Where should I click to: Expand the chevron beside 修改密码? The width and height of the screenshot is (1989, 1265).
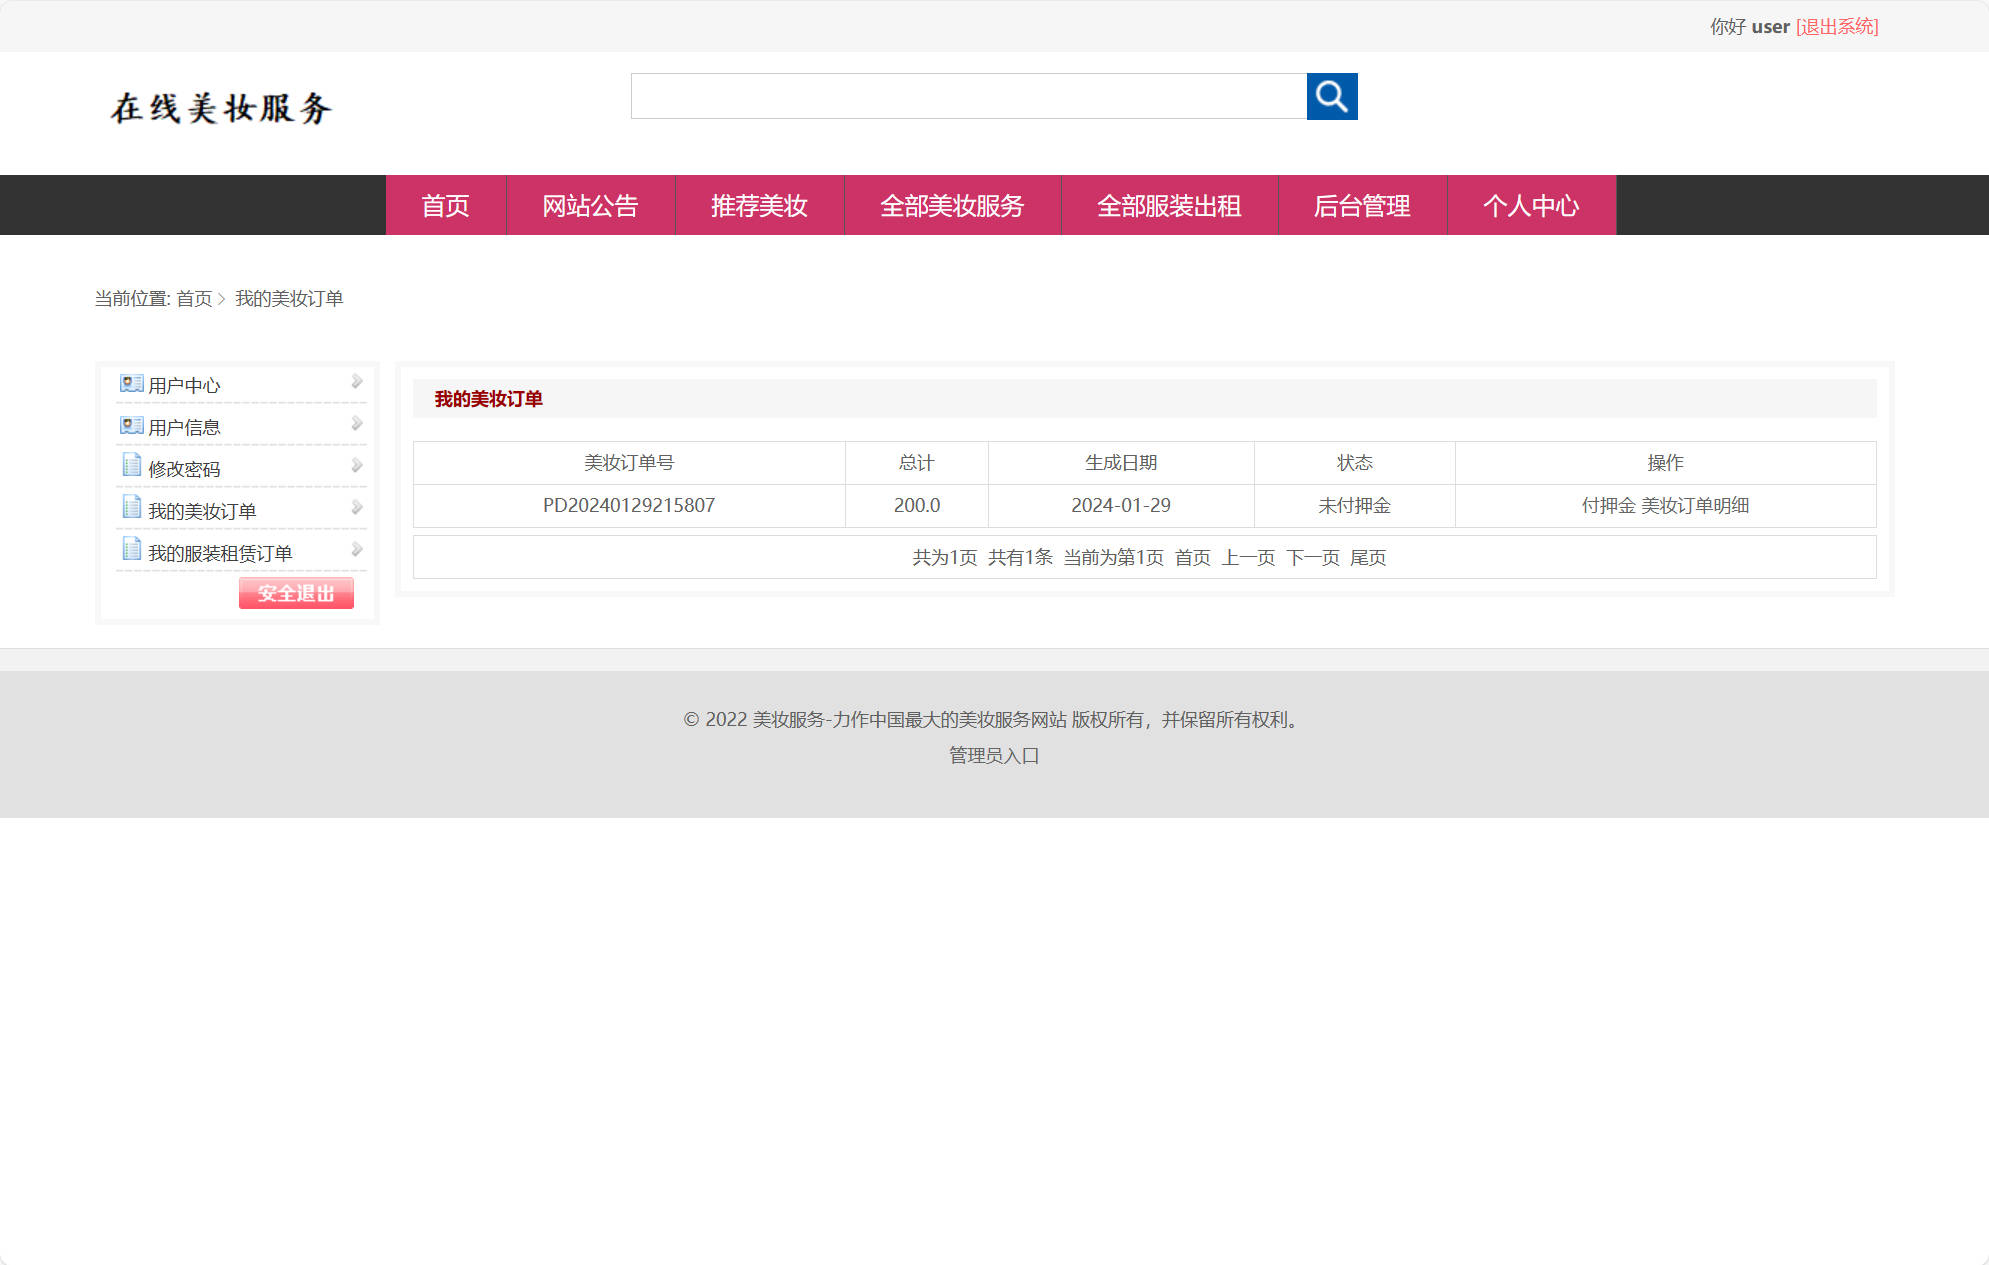(357, 464)
